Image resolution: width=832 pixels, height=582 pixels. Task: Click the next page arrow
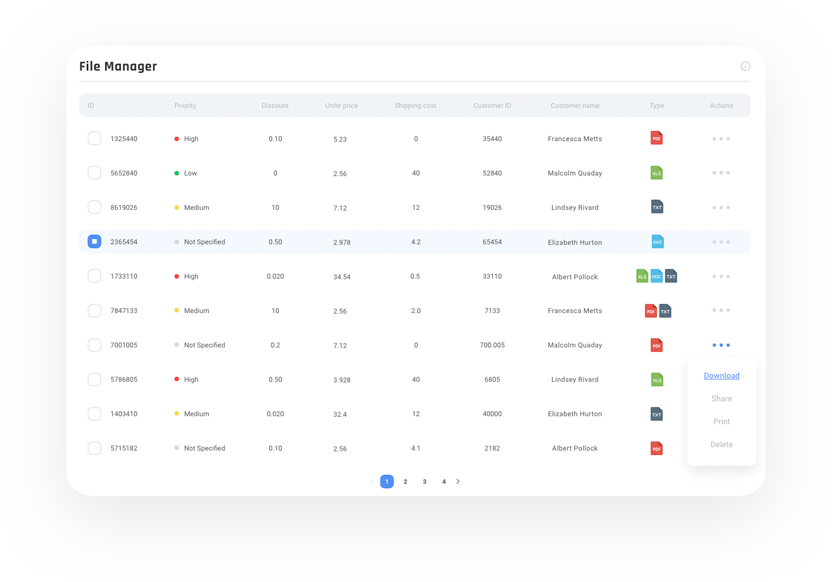458,482
